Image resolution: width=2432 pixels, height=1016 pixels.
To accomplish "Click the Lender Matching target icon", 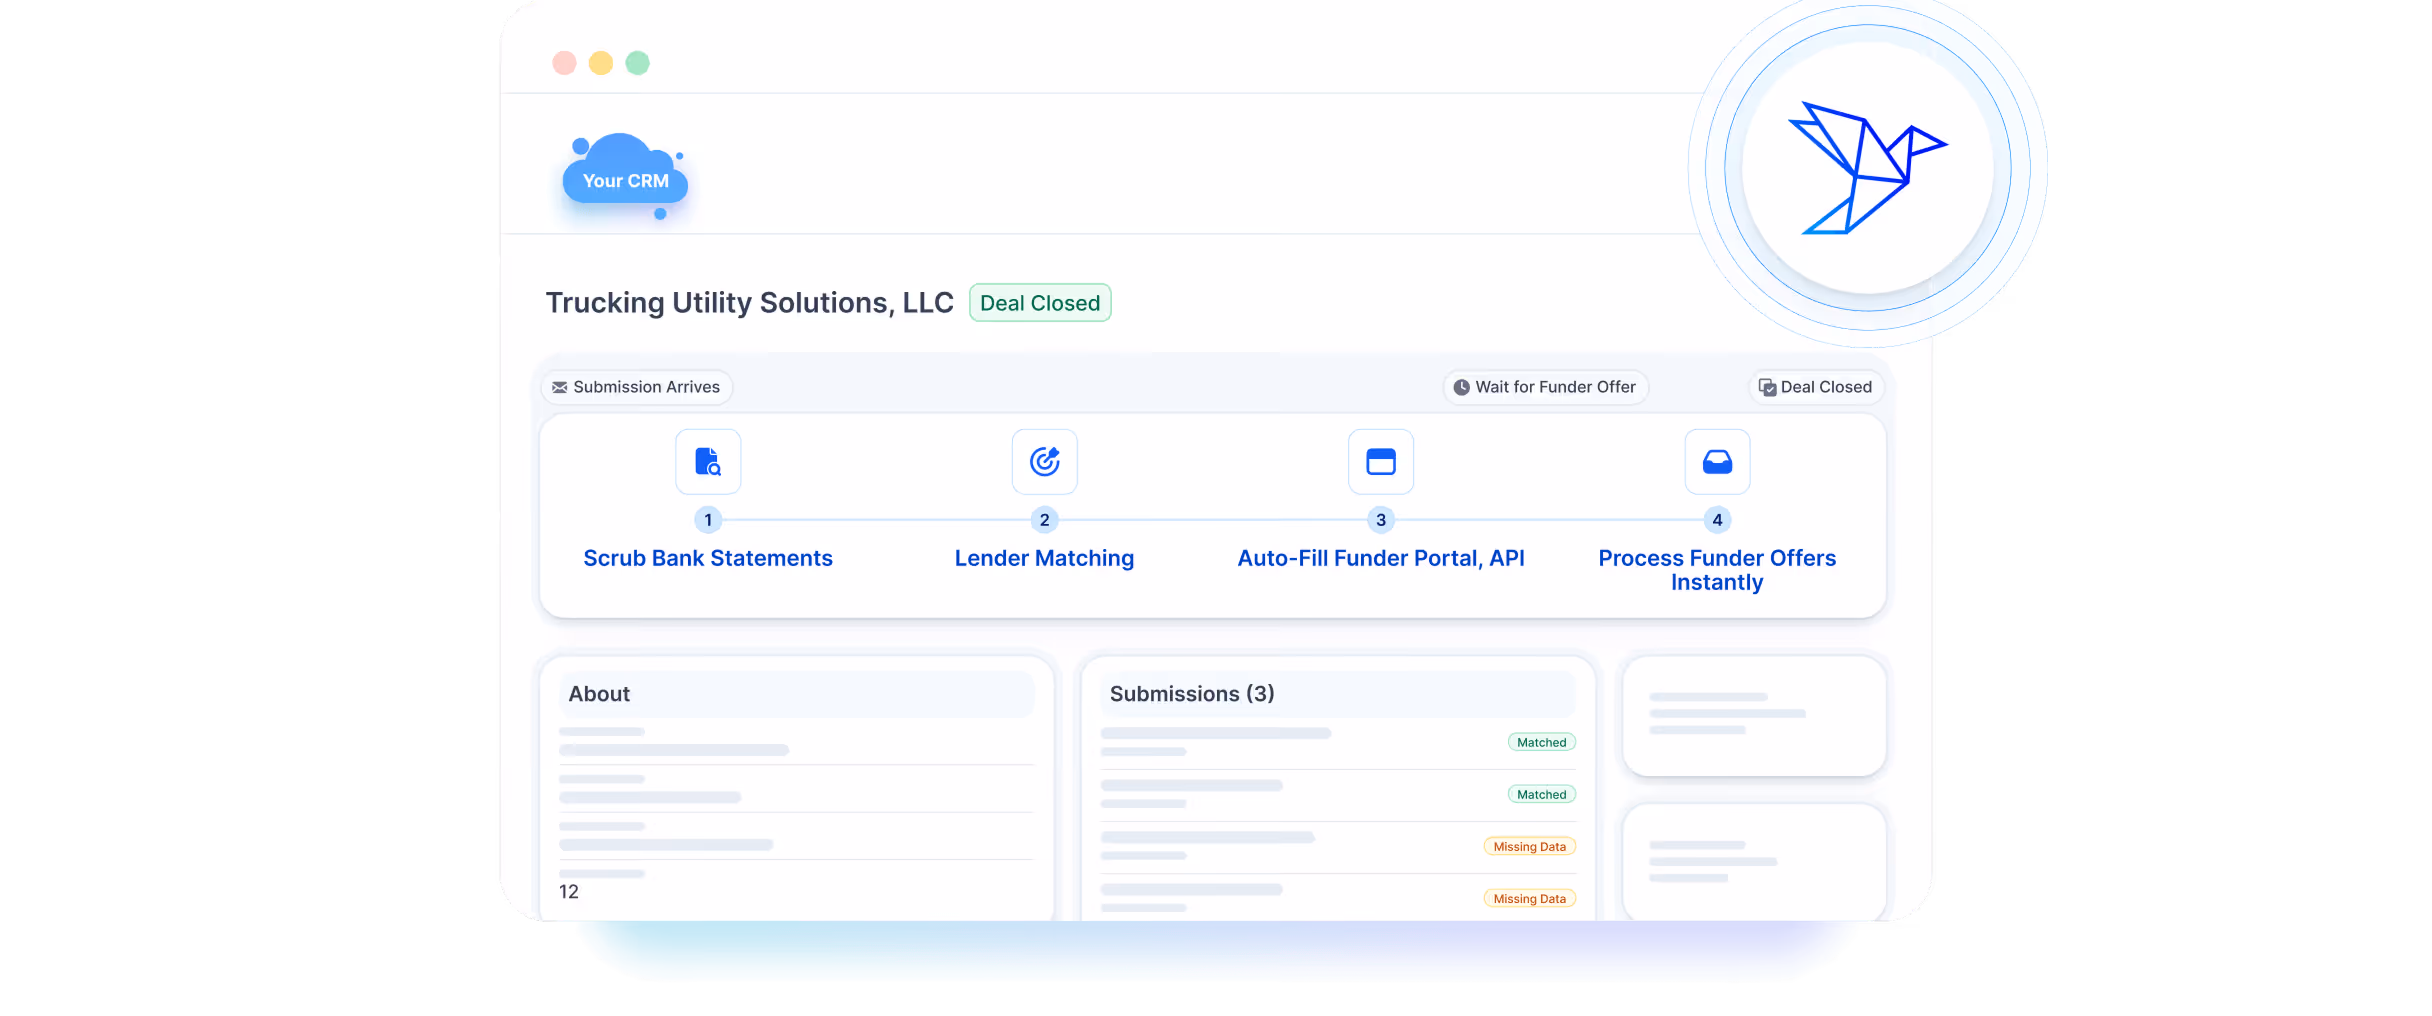I will 1044,461.
